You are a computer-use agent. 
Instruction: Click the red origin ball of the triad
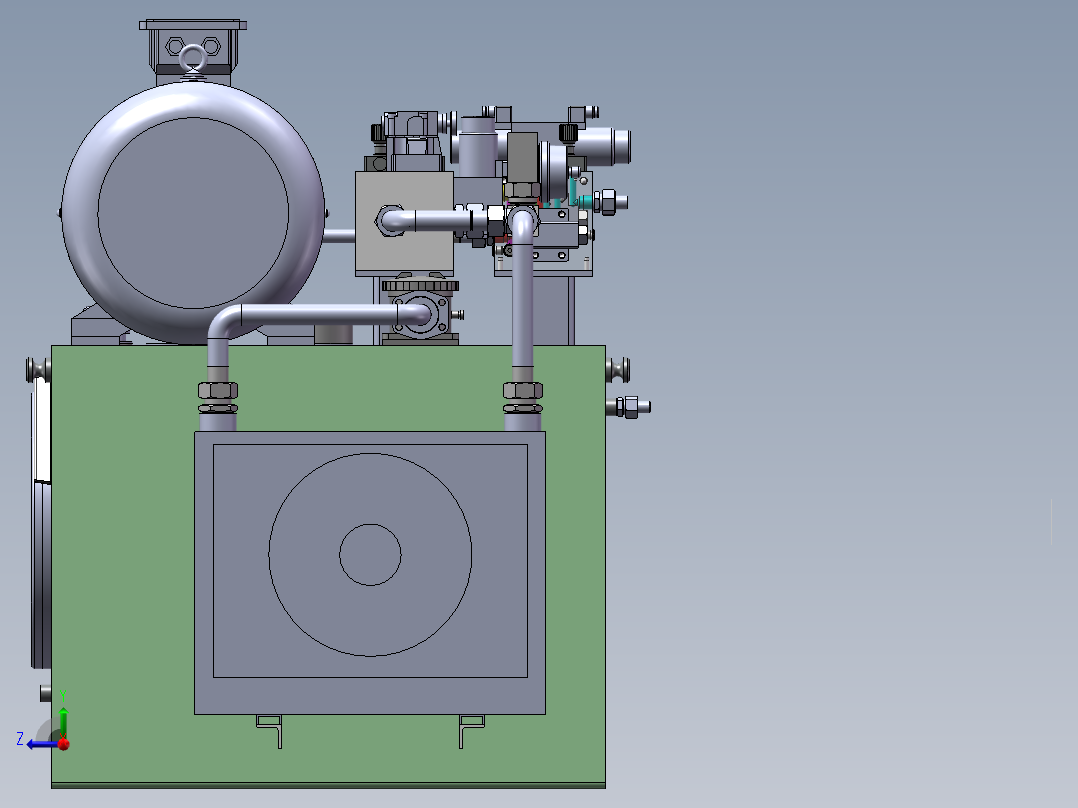coord(64,744)
